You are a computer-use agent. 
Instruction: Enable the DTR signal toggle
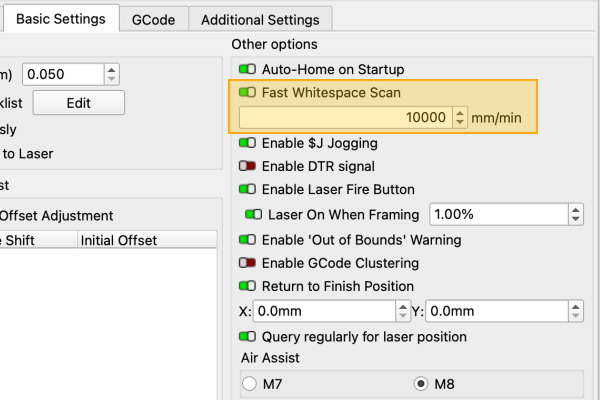click(248, 166)
